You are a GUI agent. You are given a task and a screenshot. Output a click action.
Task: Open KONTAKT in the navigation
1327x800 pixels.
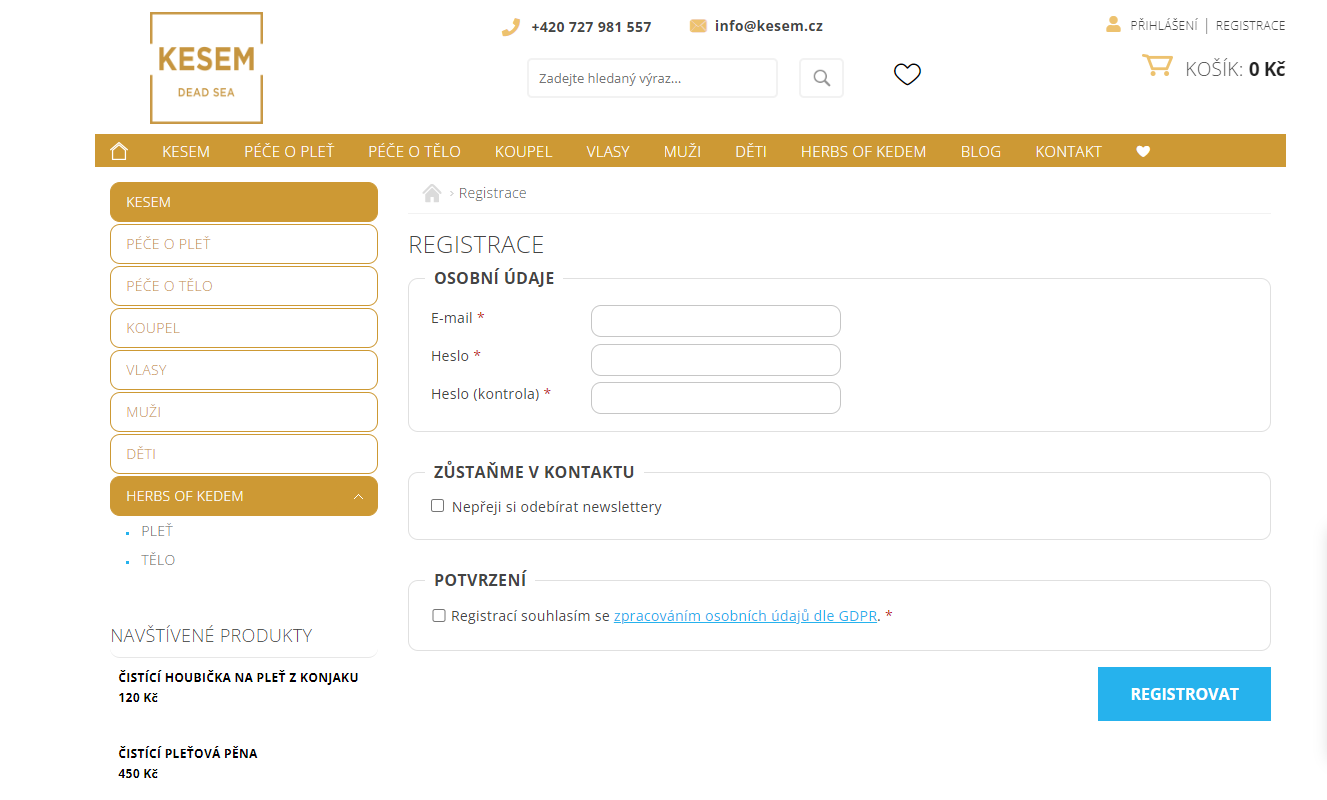click(1068, 152)
